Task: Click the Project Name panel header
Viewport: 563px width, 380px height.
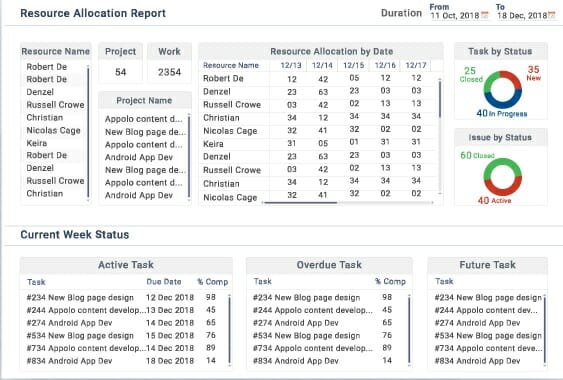Action: (144, 101)
